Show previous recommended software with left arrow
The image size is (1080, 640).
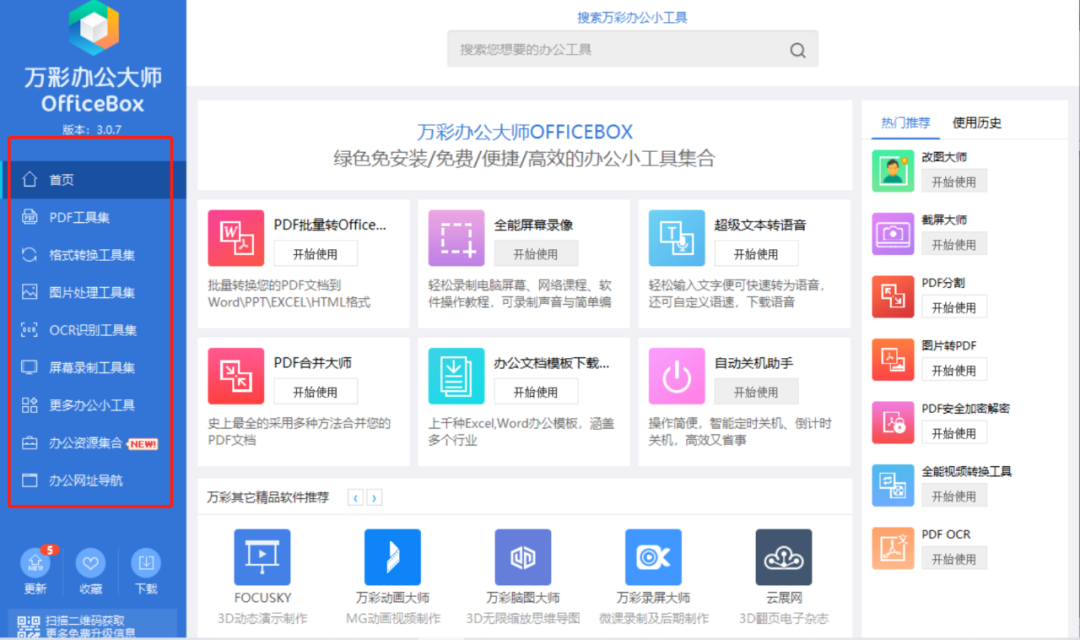tap(355, 497)
